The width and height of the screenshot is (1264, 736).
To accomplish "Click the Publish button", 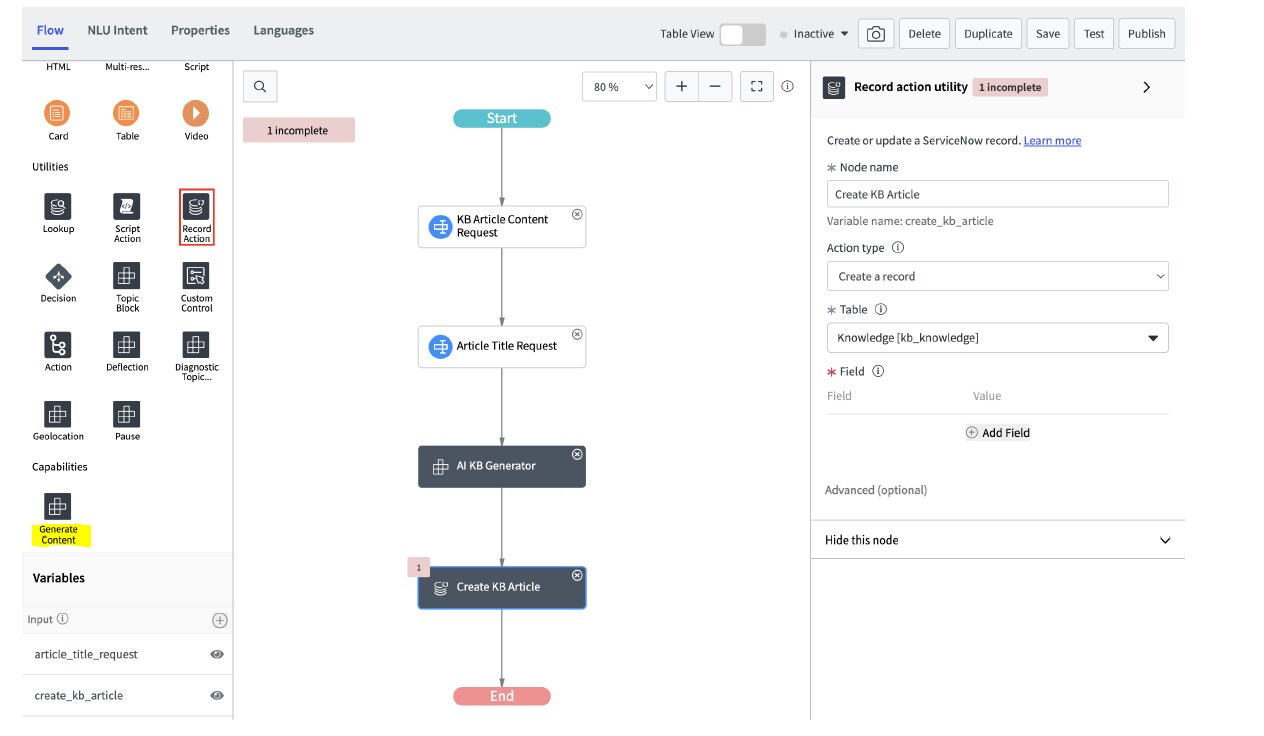I will [x=1146, y=34].
